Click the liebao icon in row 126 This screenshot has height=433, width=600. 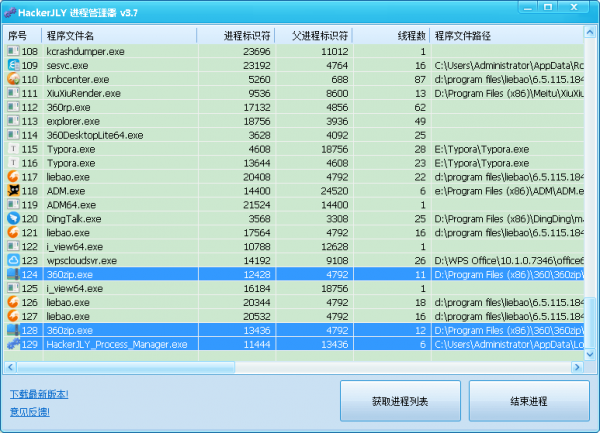[13, 302]
